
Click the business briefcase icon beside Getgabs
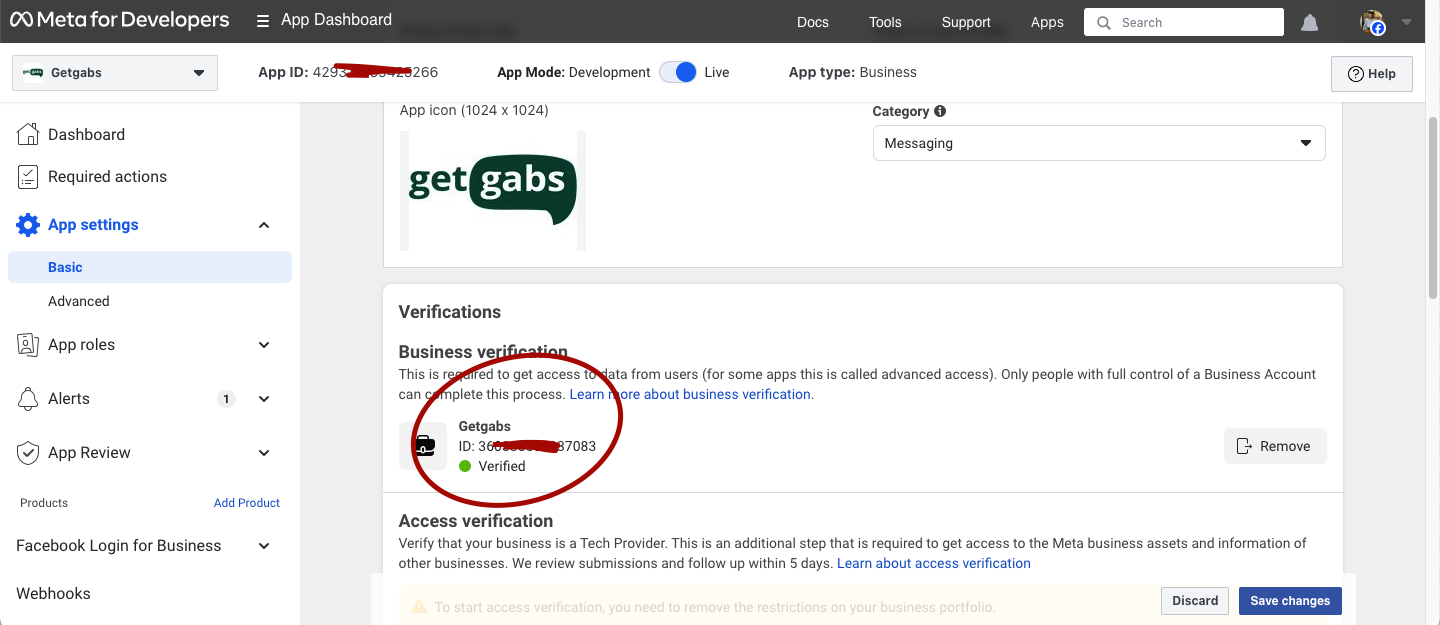coord(423,446)
